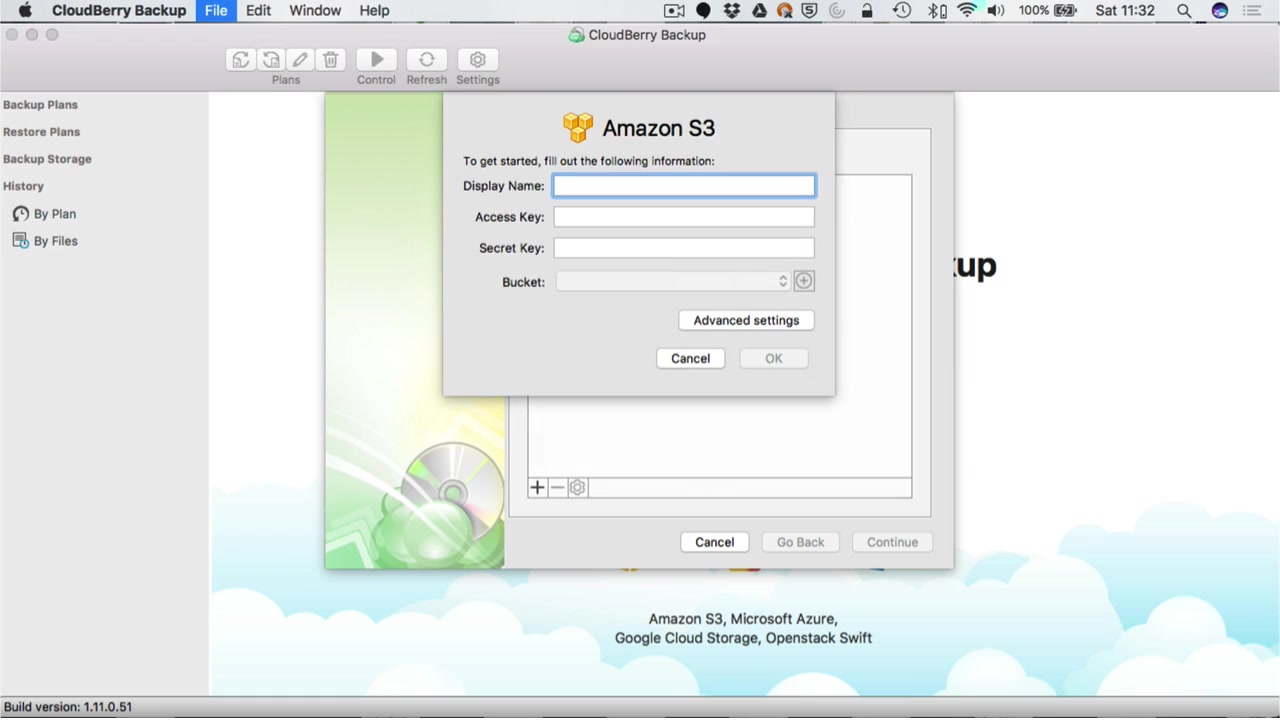
Task: Open the Help menu
Action: pyautogui.click(x=374, y=11)
